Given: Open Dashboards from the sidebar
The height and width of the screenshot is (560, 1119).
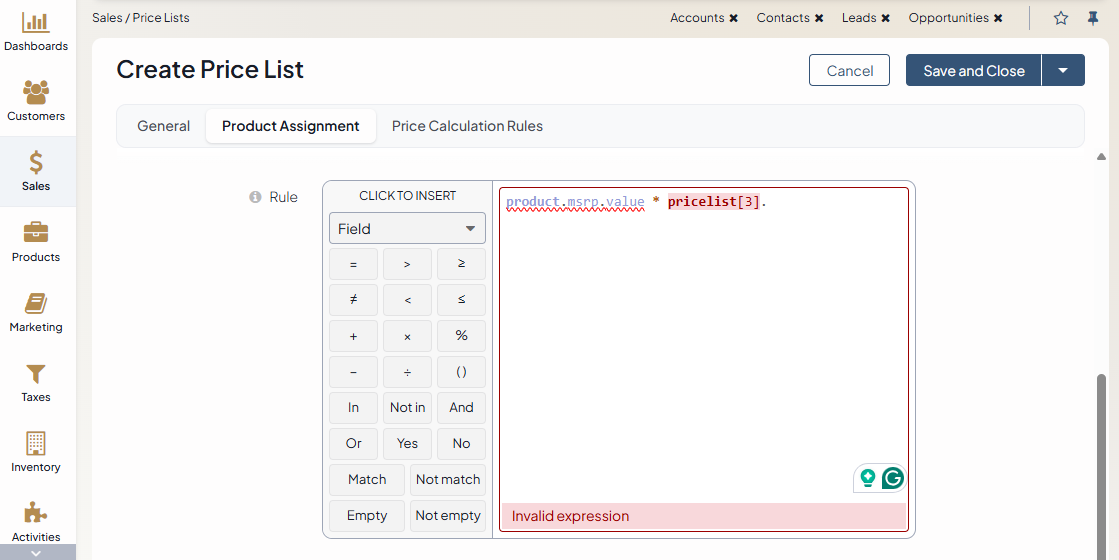Looking at the screenshot, I should coord(36,32).
